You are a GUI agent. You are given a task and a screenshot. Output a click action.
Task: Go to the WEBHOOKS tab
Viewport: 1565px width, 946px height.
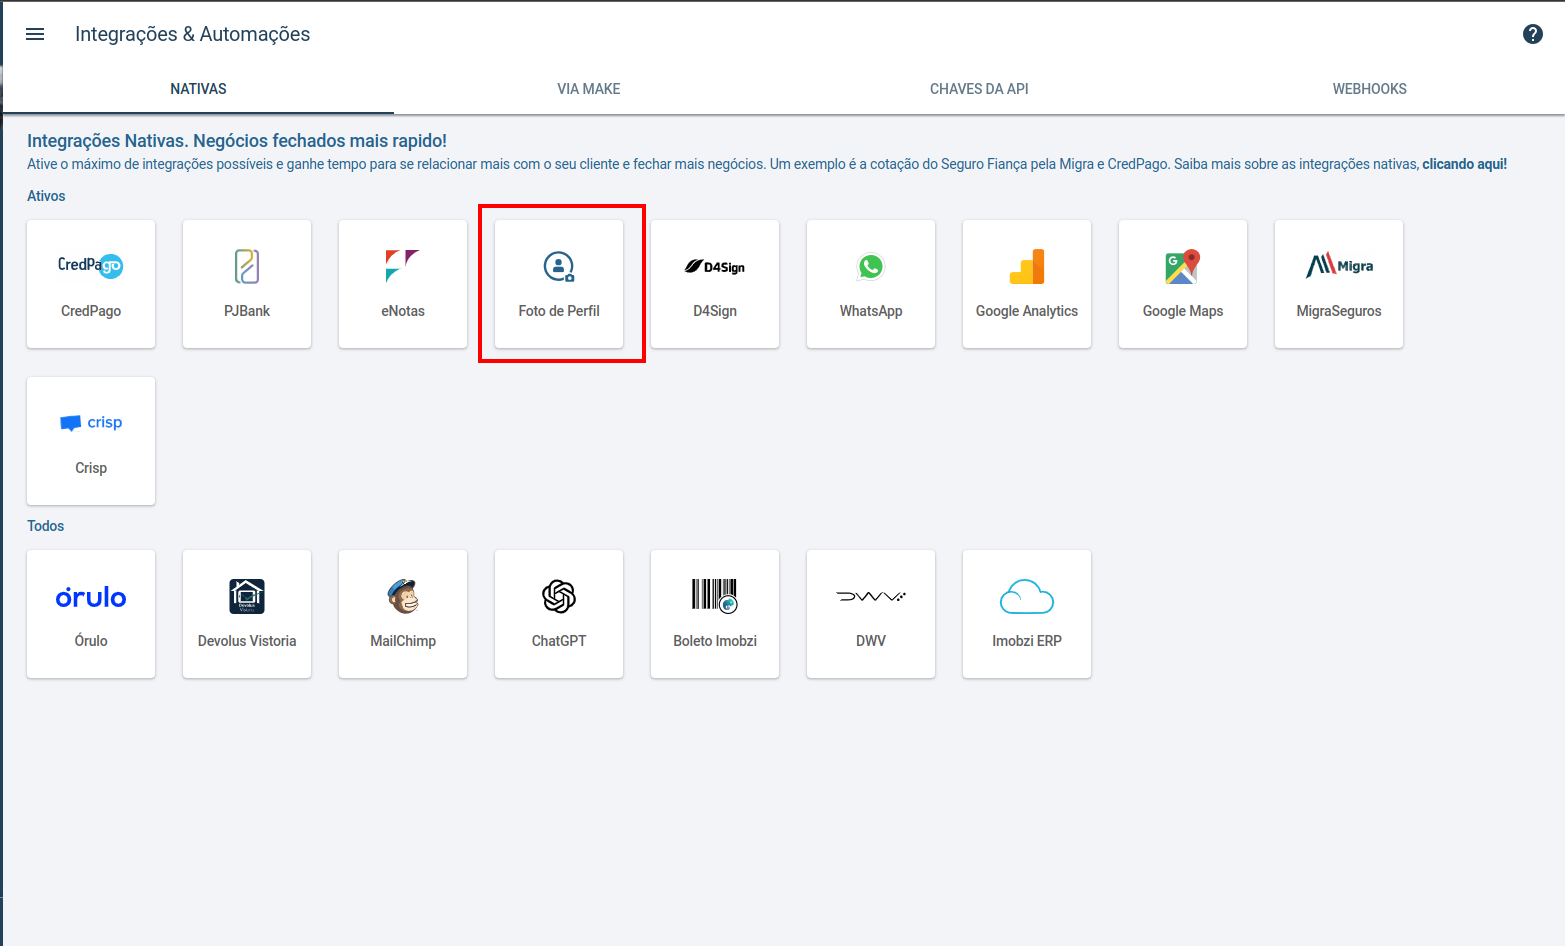pos(1370,89)
